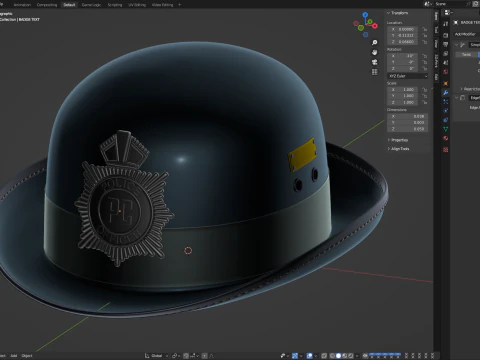Open the XYZ Euler rotation mode dropdown

click(x=408, y=76)
